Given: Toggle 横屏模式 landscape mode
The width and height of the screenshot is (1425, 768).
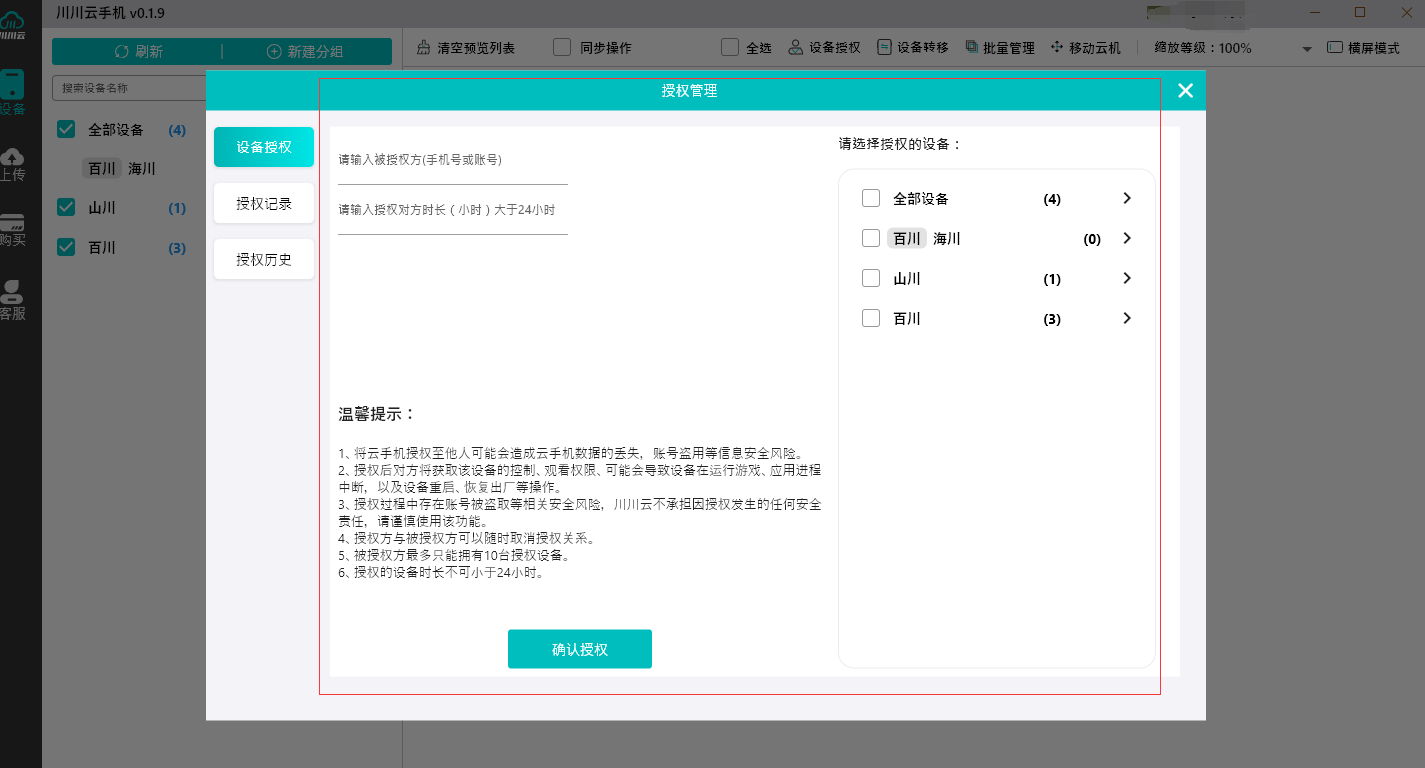Looking at the screenshot, I should 1370,46.
